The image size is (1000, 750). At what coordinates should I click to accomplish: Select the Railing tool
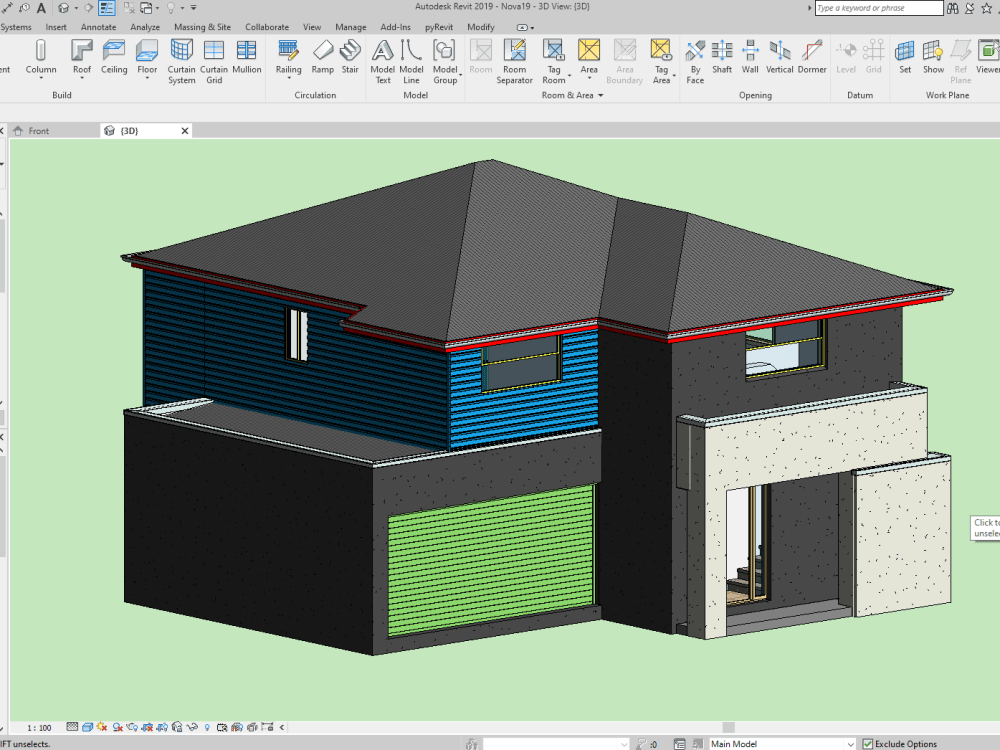tap(289, 62)
